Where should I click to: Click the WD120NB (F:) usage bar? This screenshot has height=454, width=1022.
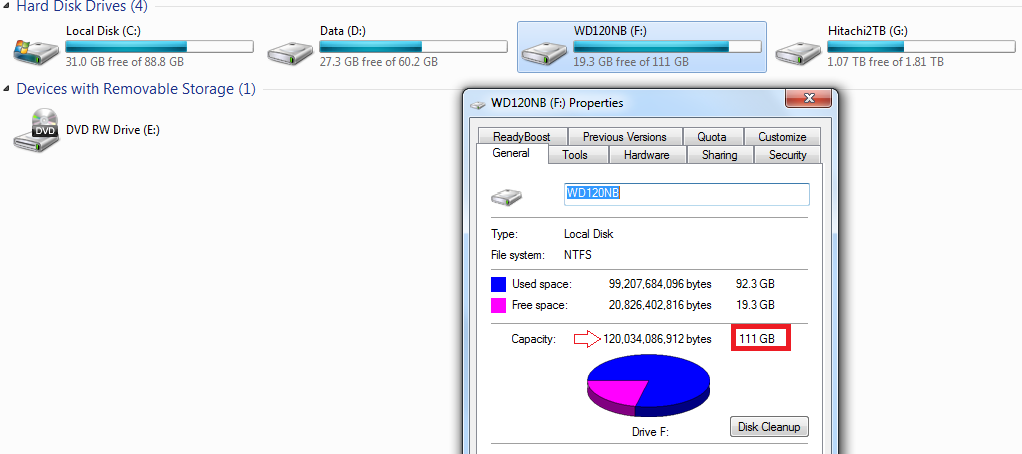667,47
